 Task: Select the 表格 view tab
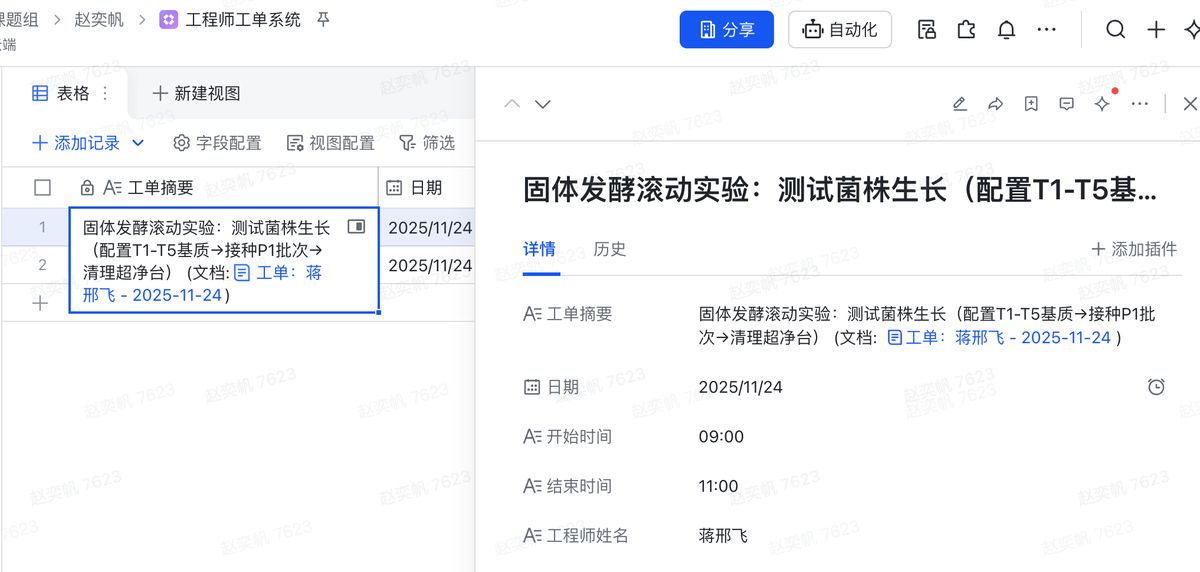pyautogui.click(x=61, y=93)
